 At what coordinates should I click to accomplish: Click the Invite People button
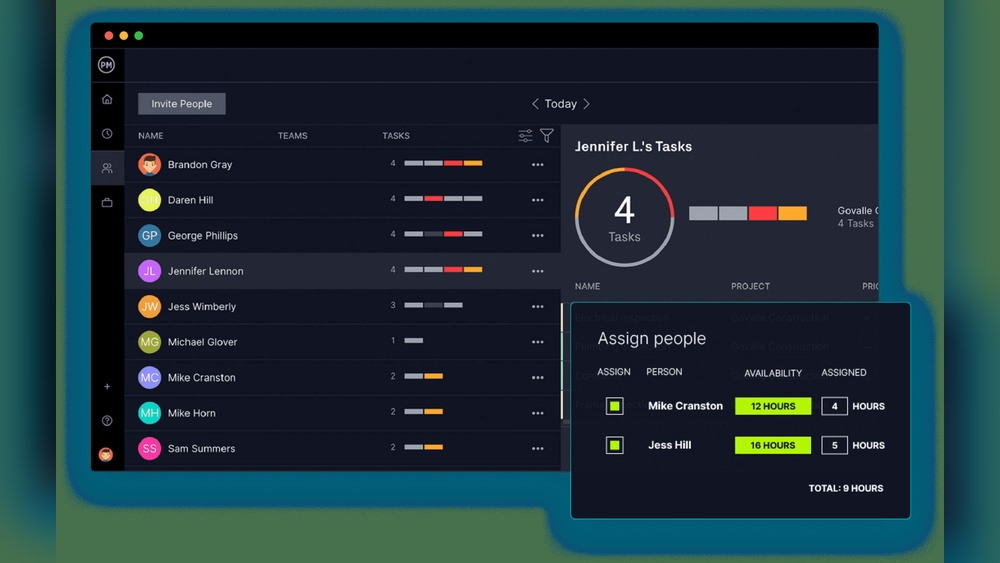(182, 104)
